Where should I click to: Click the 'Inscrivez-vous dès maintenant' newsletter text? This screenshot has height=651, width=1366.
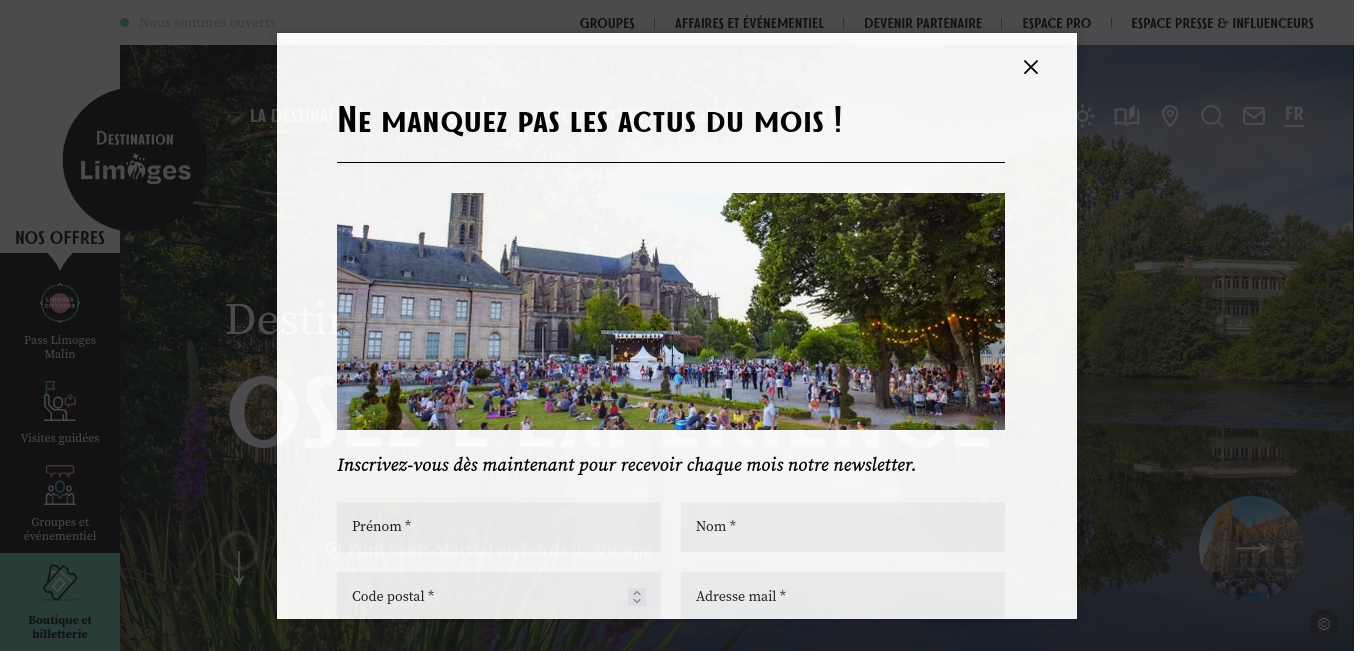tap(626, 465)
